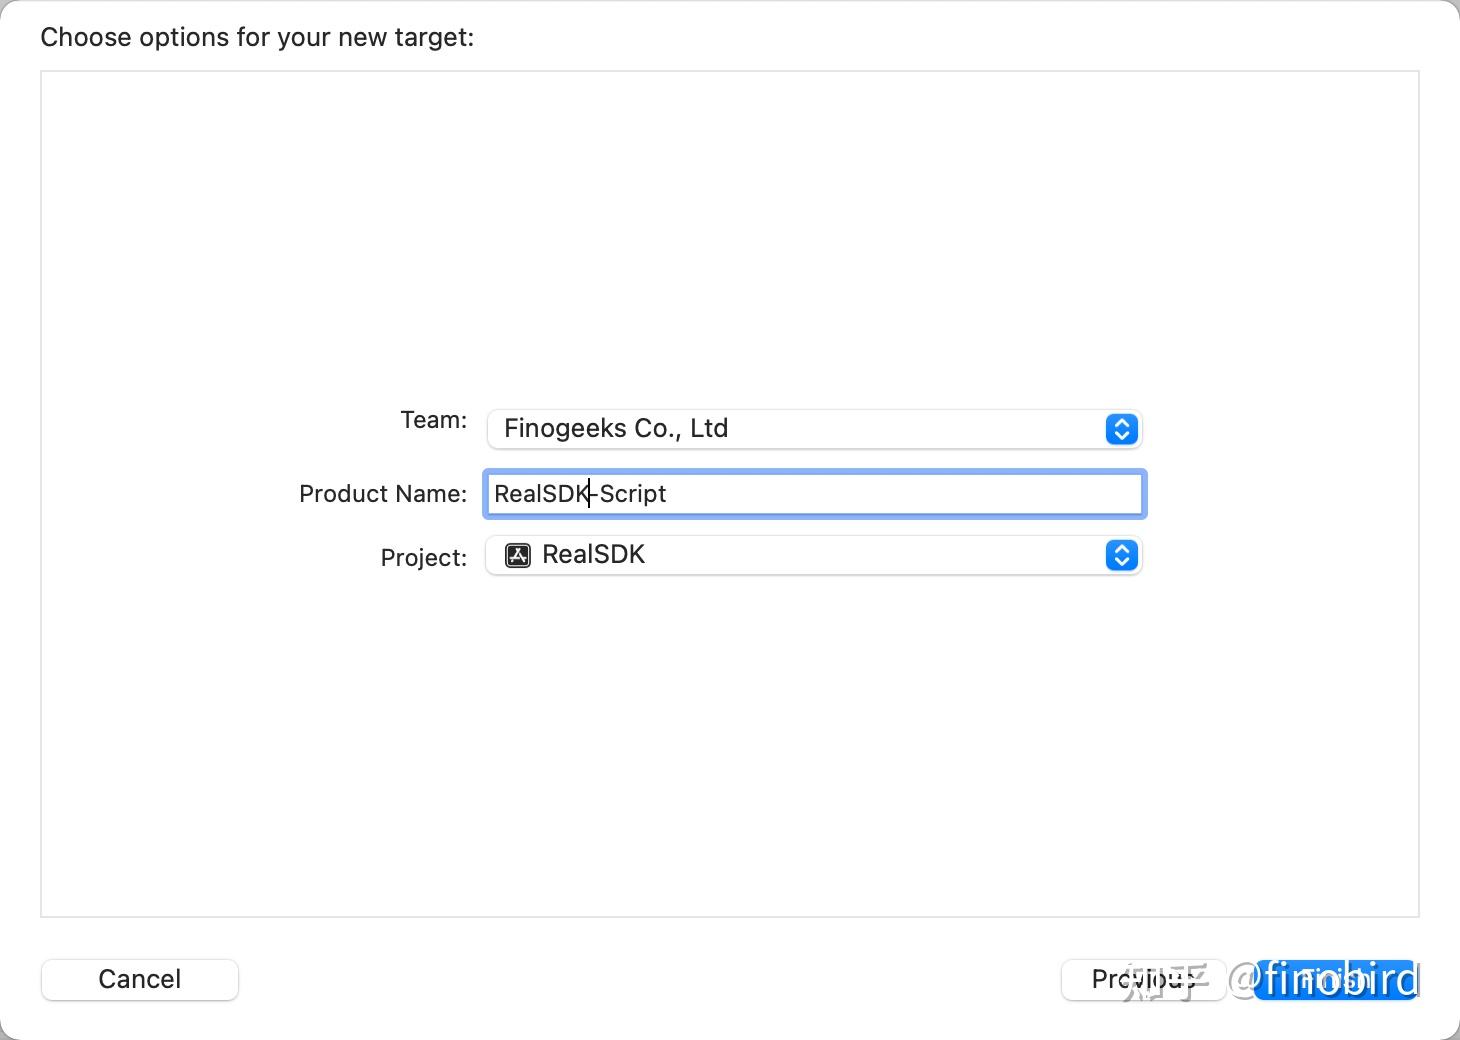
Task: Click the blue Finish button
Action: click(1335, 979)
